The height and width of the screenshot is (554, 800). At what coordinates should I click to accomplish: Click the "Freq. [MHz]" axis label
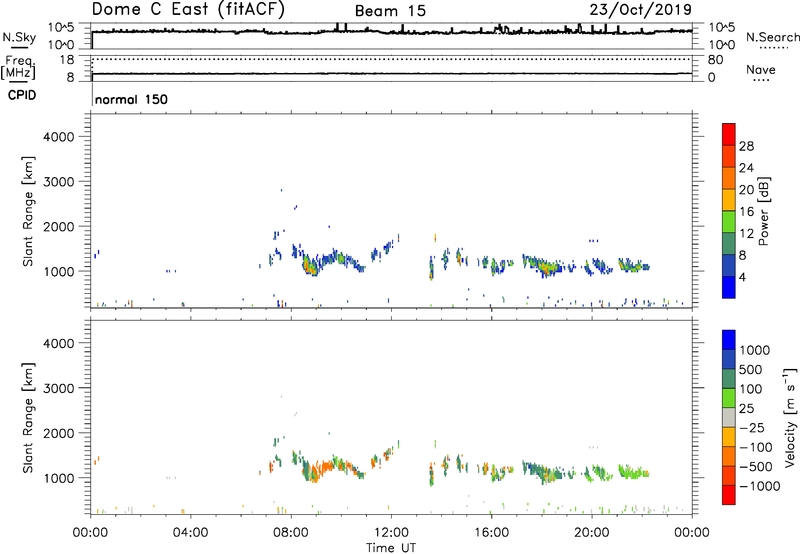[18, 67]
